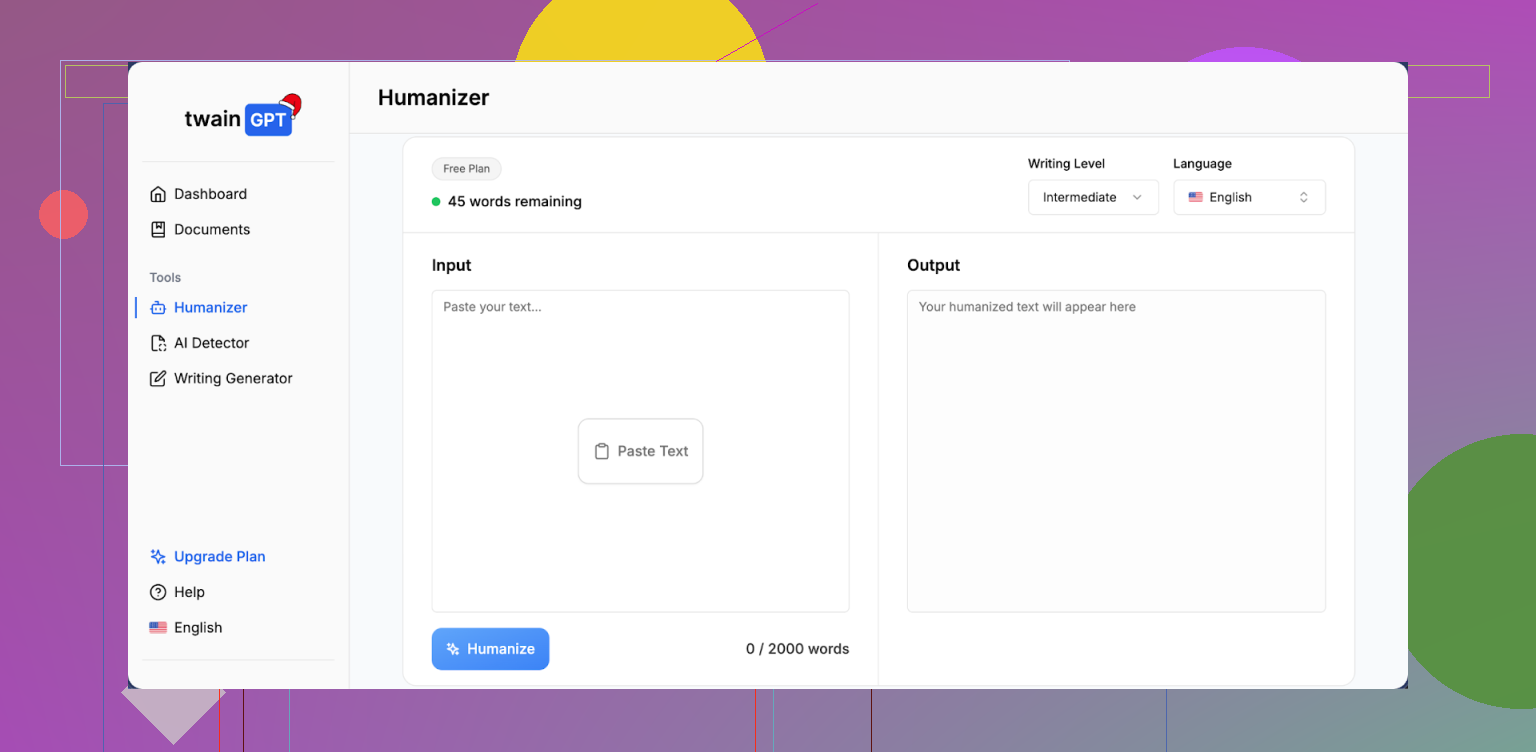Click the Upgrade Plan link

pos(219,557)
